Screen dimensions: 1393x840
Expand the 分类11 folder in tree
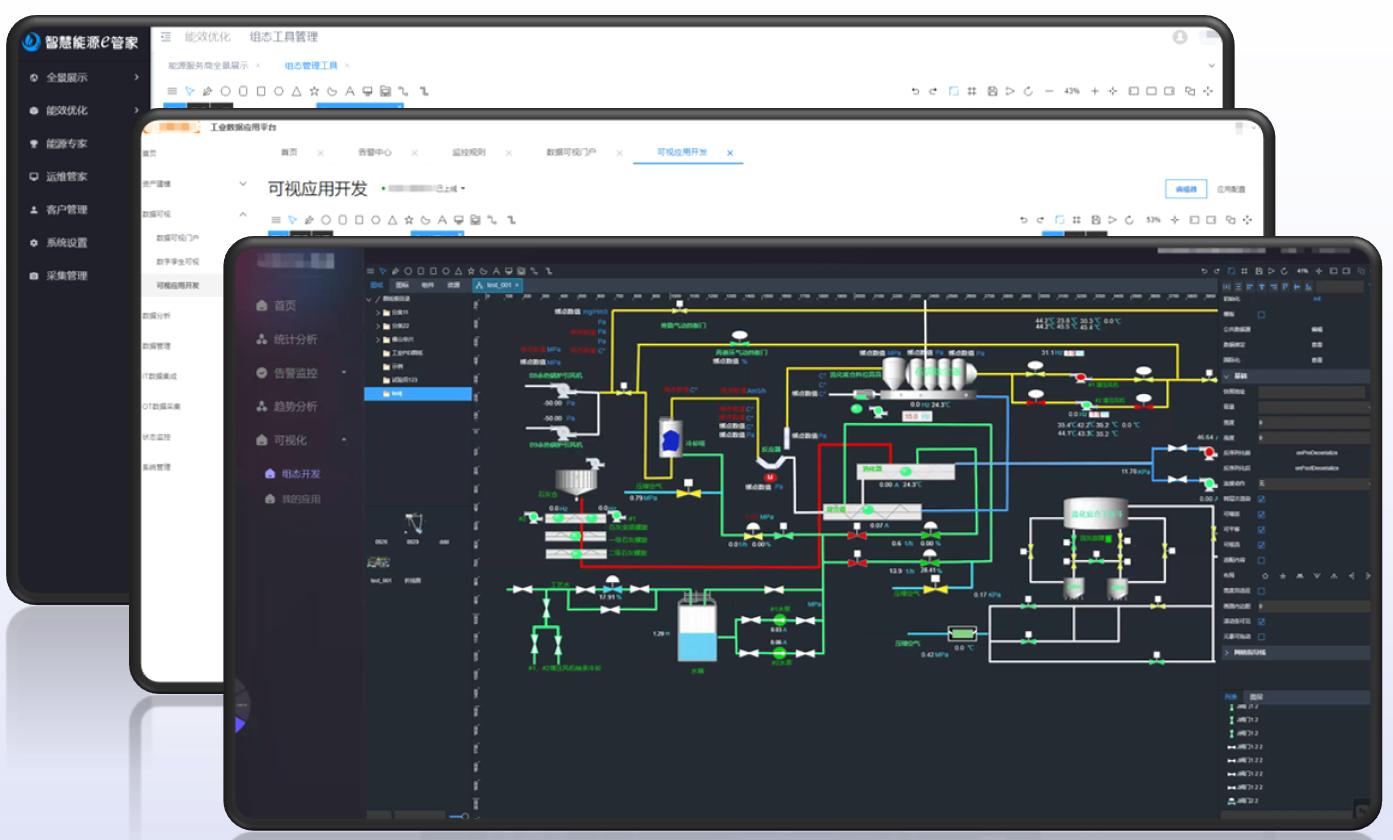[x=378, y=313]
